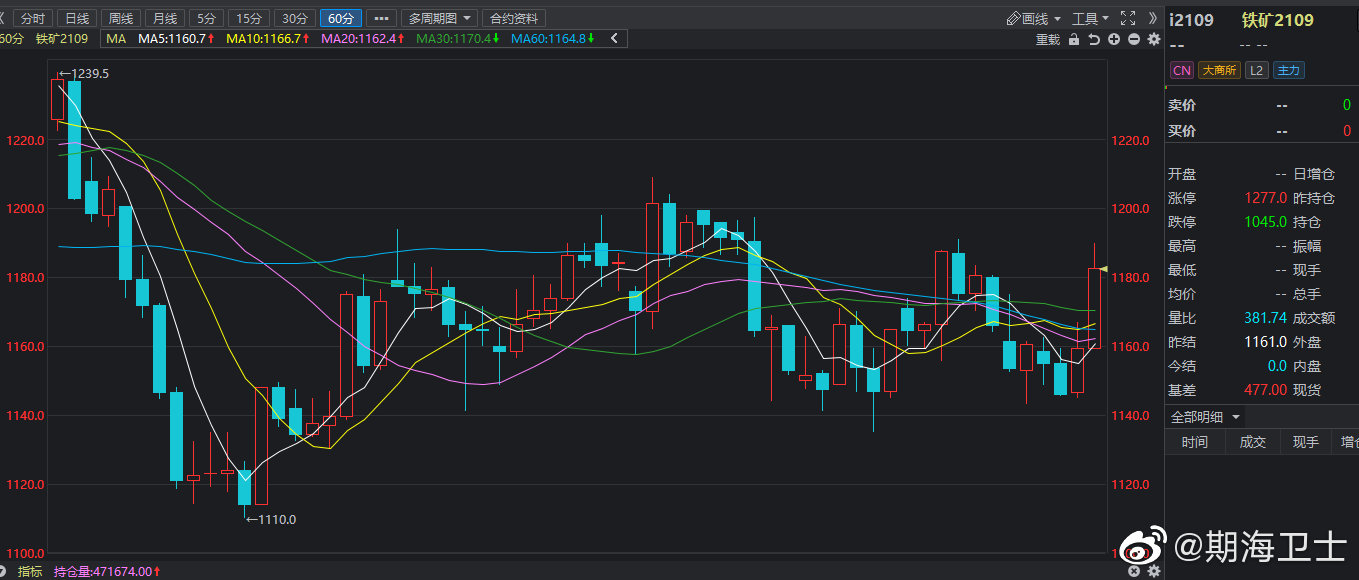Screen dimensions: 1359x580
Task: Switch to the 日线 daily chart
Action: 76,19
